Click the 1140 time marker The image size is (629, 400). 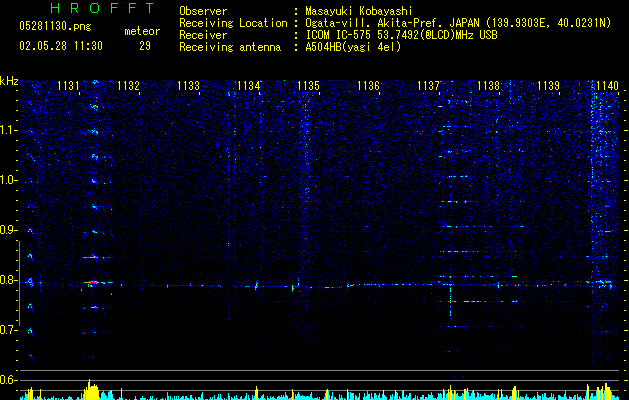(607, 85)
